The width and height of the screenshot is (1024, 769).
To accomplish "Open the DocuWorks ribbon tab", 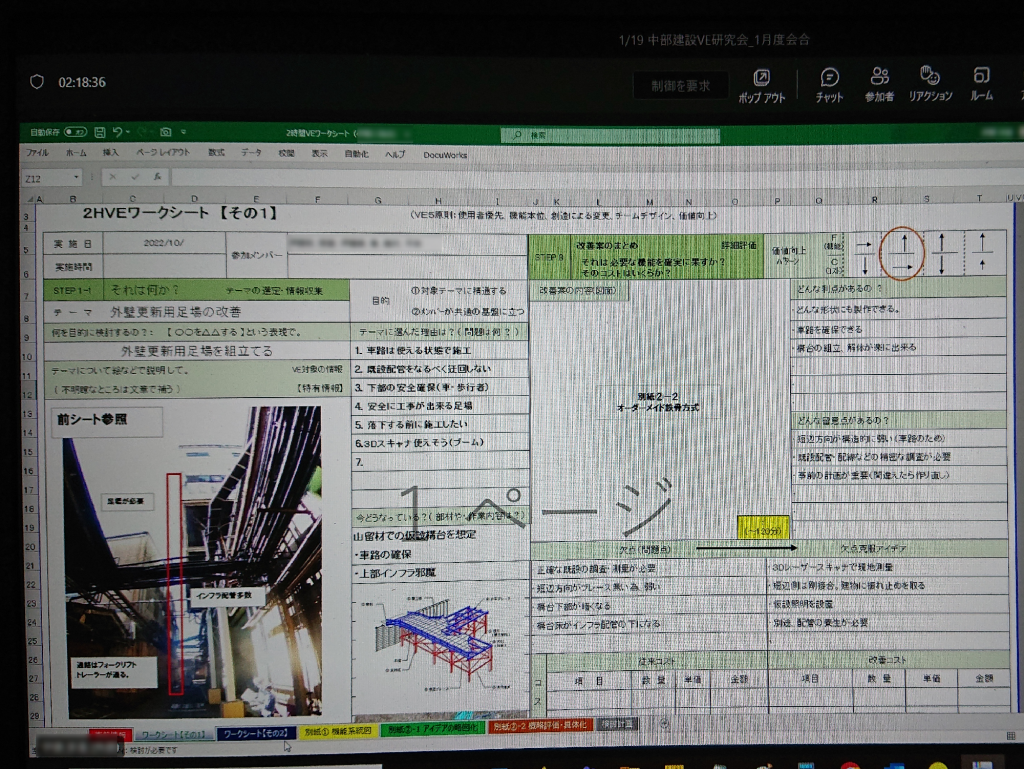I will pyautogui.click(x=445, y=155).
